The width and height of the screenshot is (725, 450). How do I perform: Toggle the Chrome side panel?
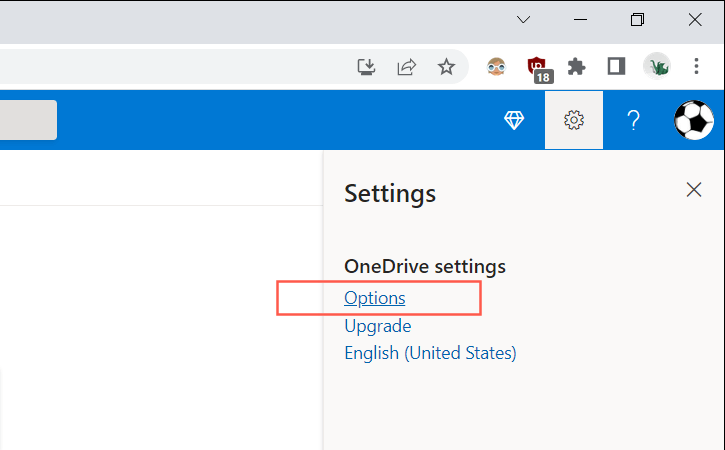pyautogui.click(x=616, y=67)
